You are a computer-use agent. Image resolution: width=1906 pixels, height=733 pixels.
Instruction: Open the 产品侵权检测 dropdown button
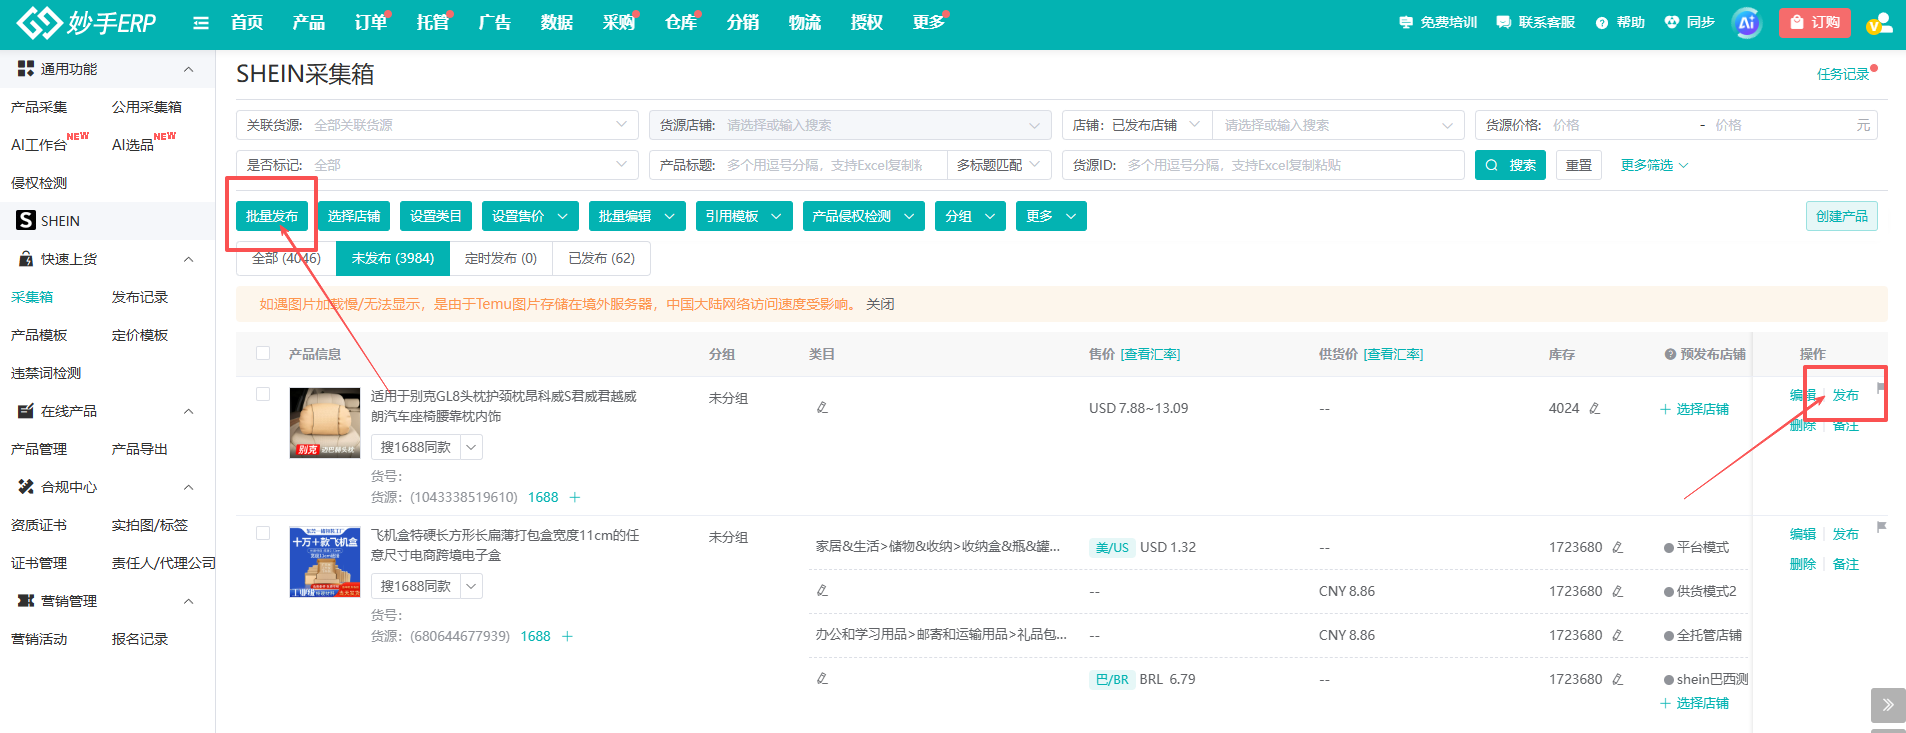864,216
